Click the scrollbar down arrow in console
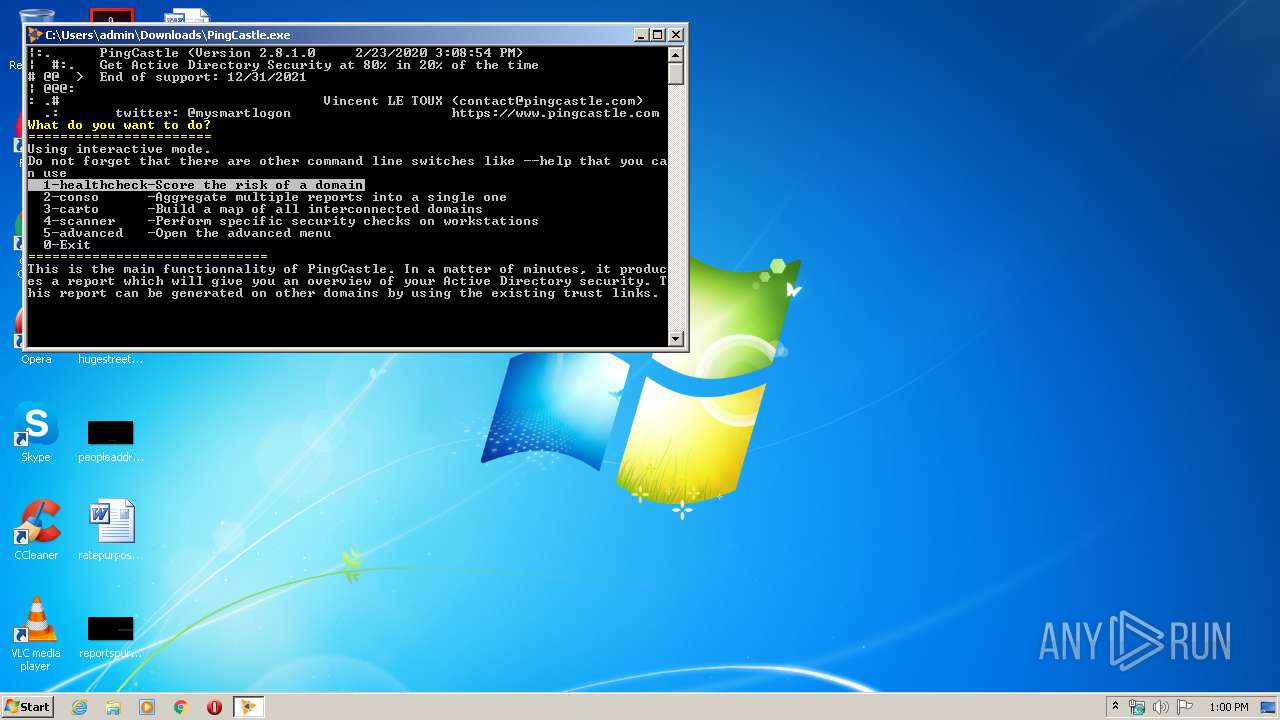 click(676, 339)
